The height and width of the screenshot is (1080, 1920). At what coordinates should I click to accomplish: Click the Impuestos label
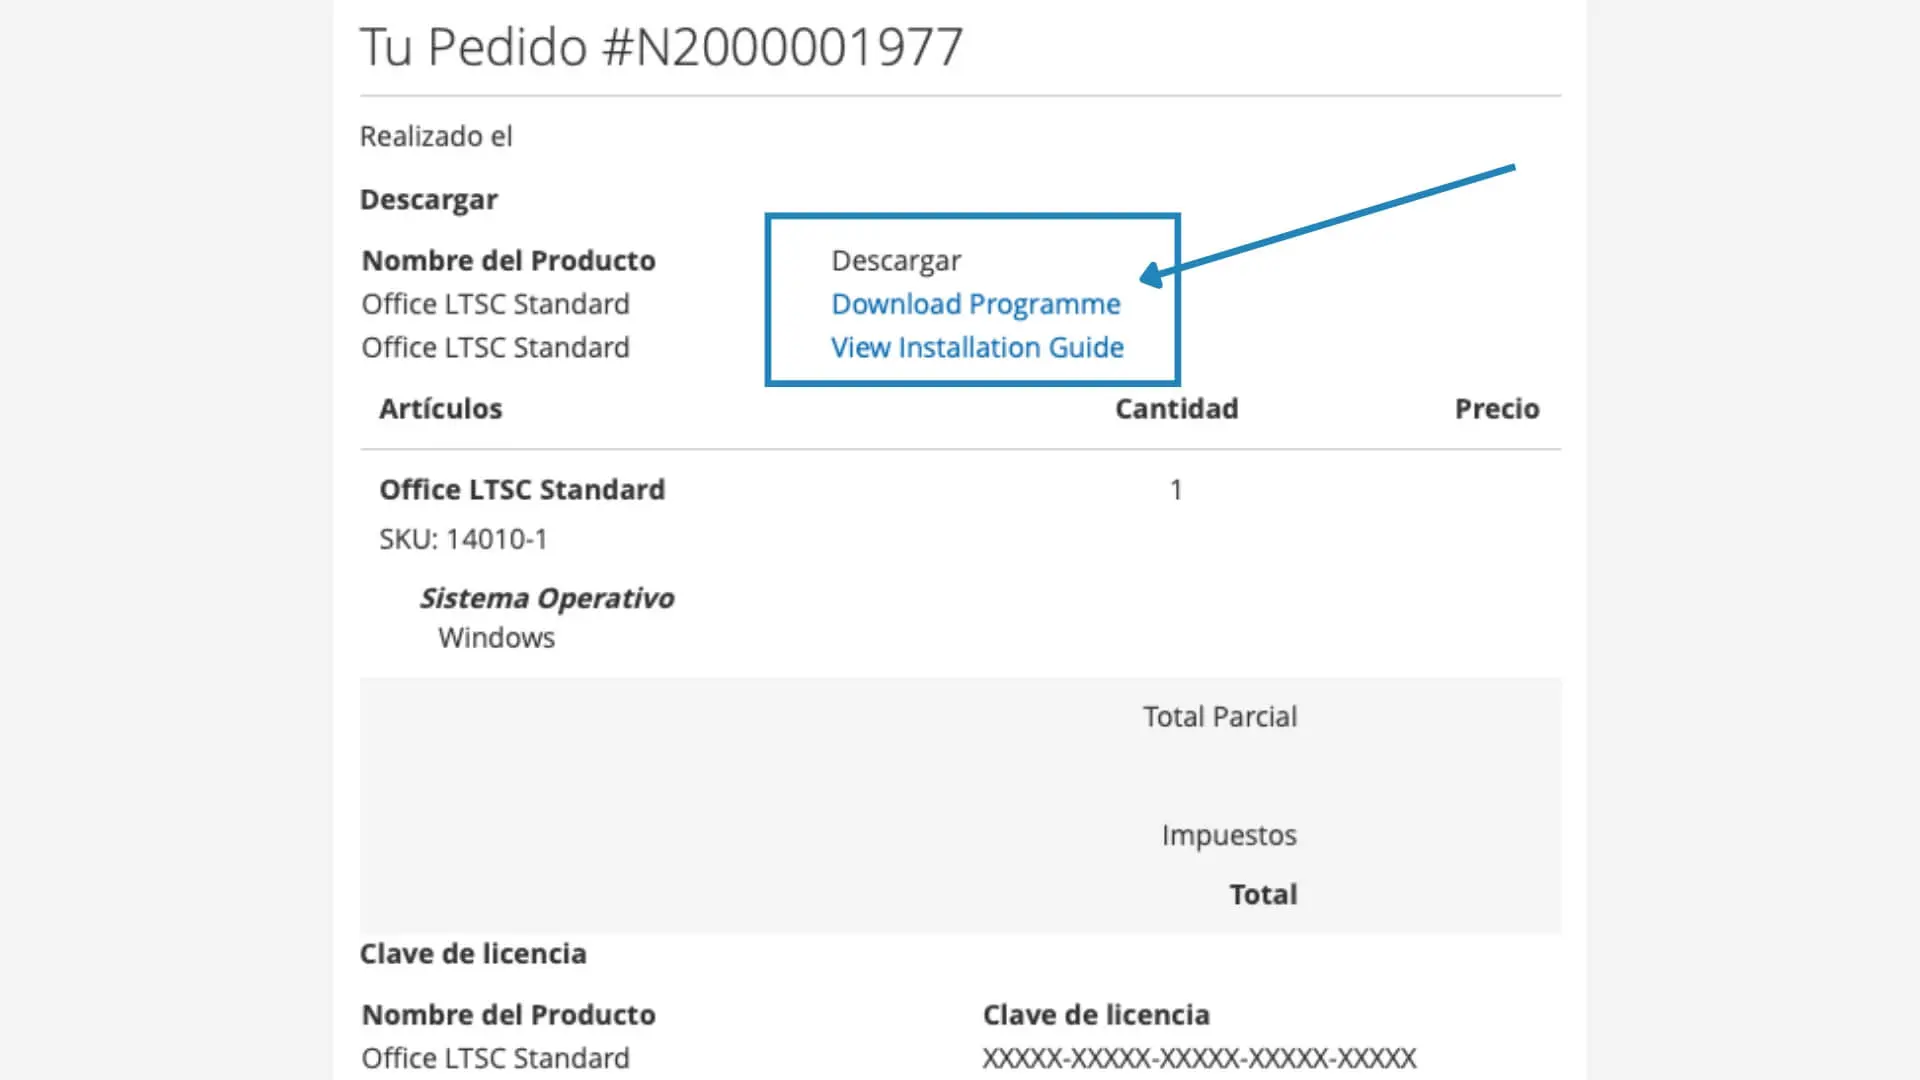[x=1228, y=835]
